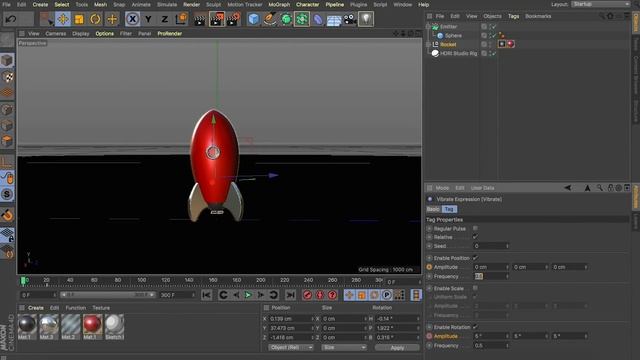Add a Light object
Screen dimensions: 640x360
pos(366,19)
